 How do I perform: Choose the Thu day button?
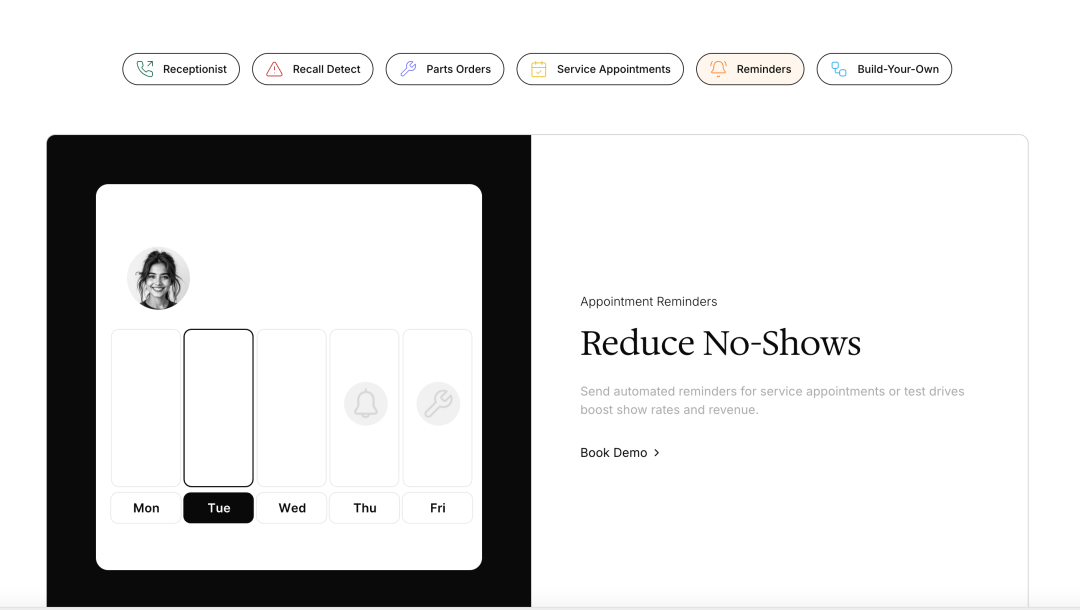(x=365, y=508)
